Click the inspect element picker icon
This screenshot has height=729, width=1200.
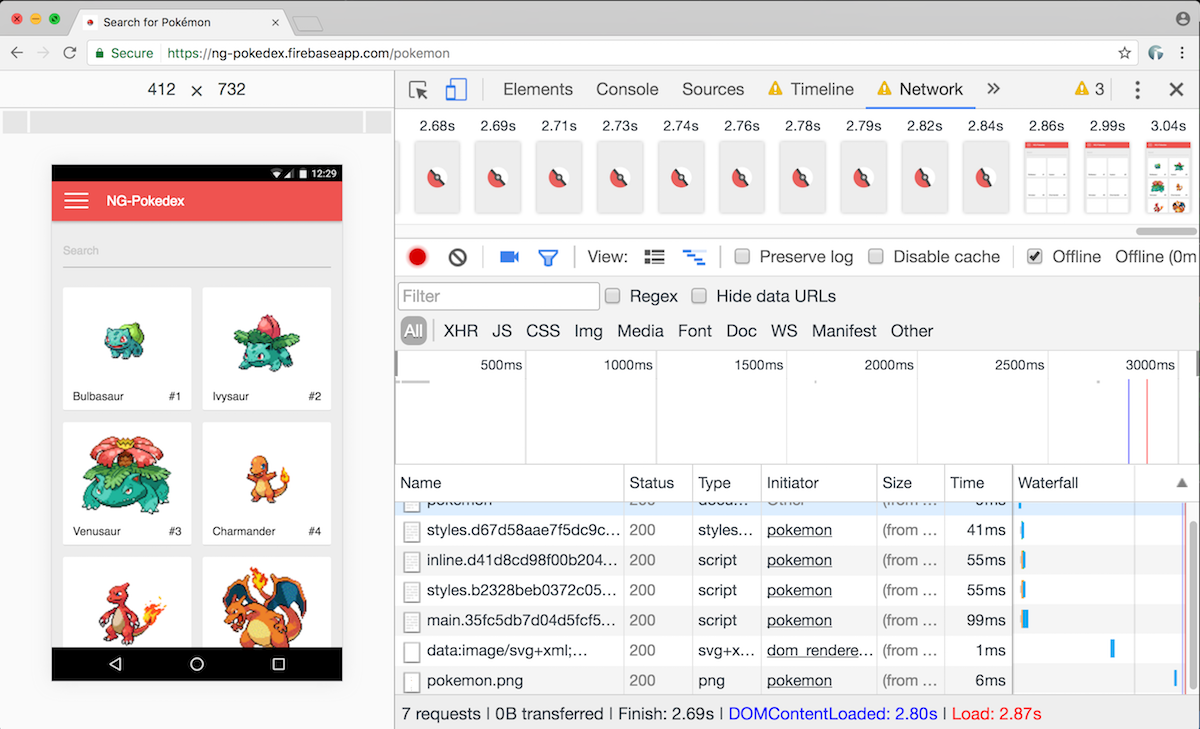click(x=419, y=90)
